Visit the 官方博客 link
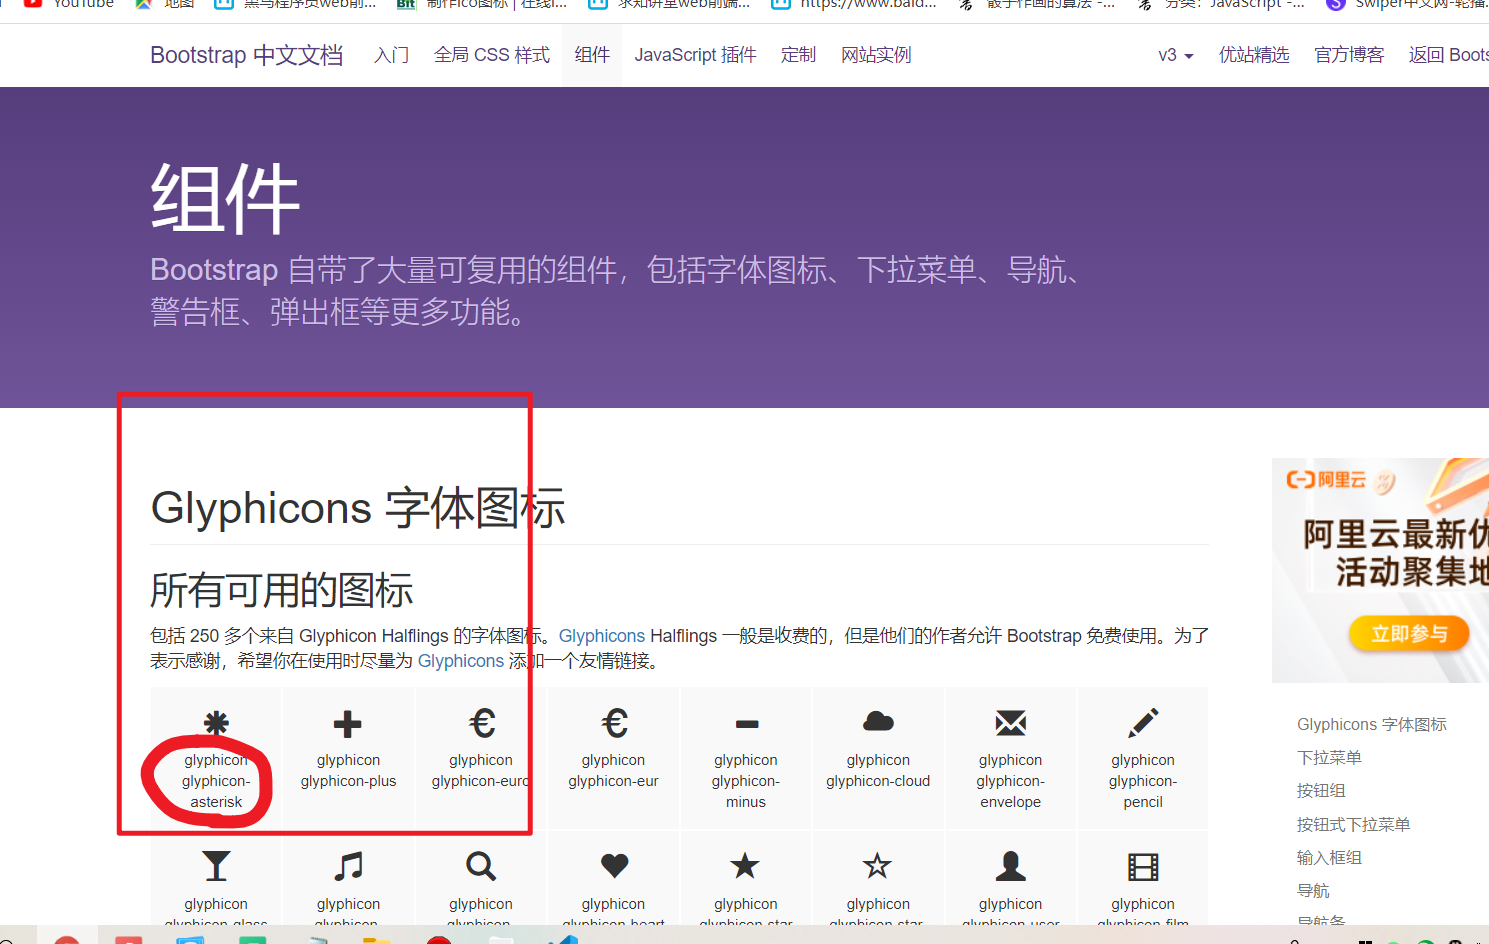Screen dimensions: 1489x944 (x=1349, y=55)
